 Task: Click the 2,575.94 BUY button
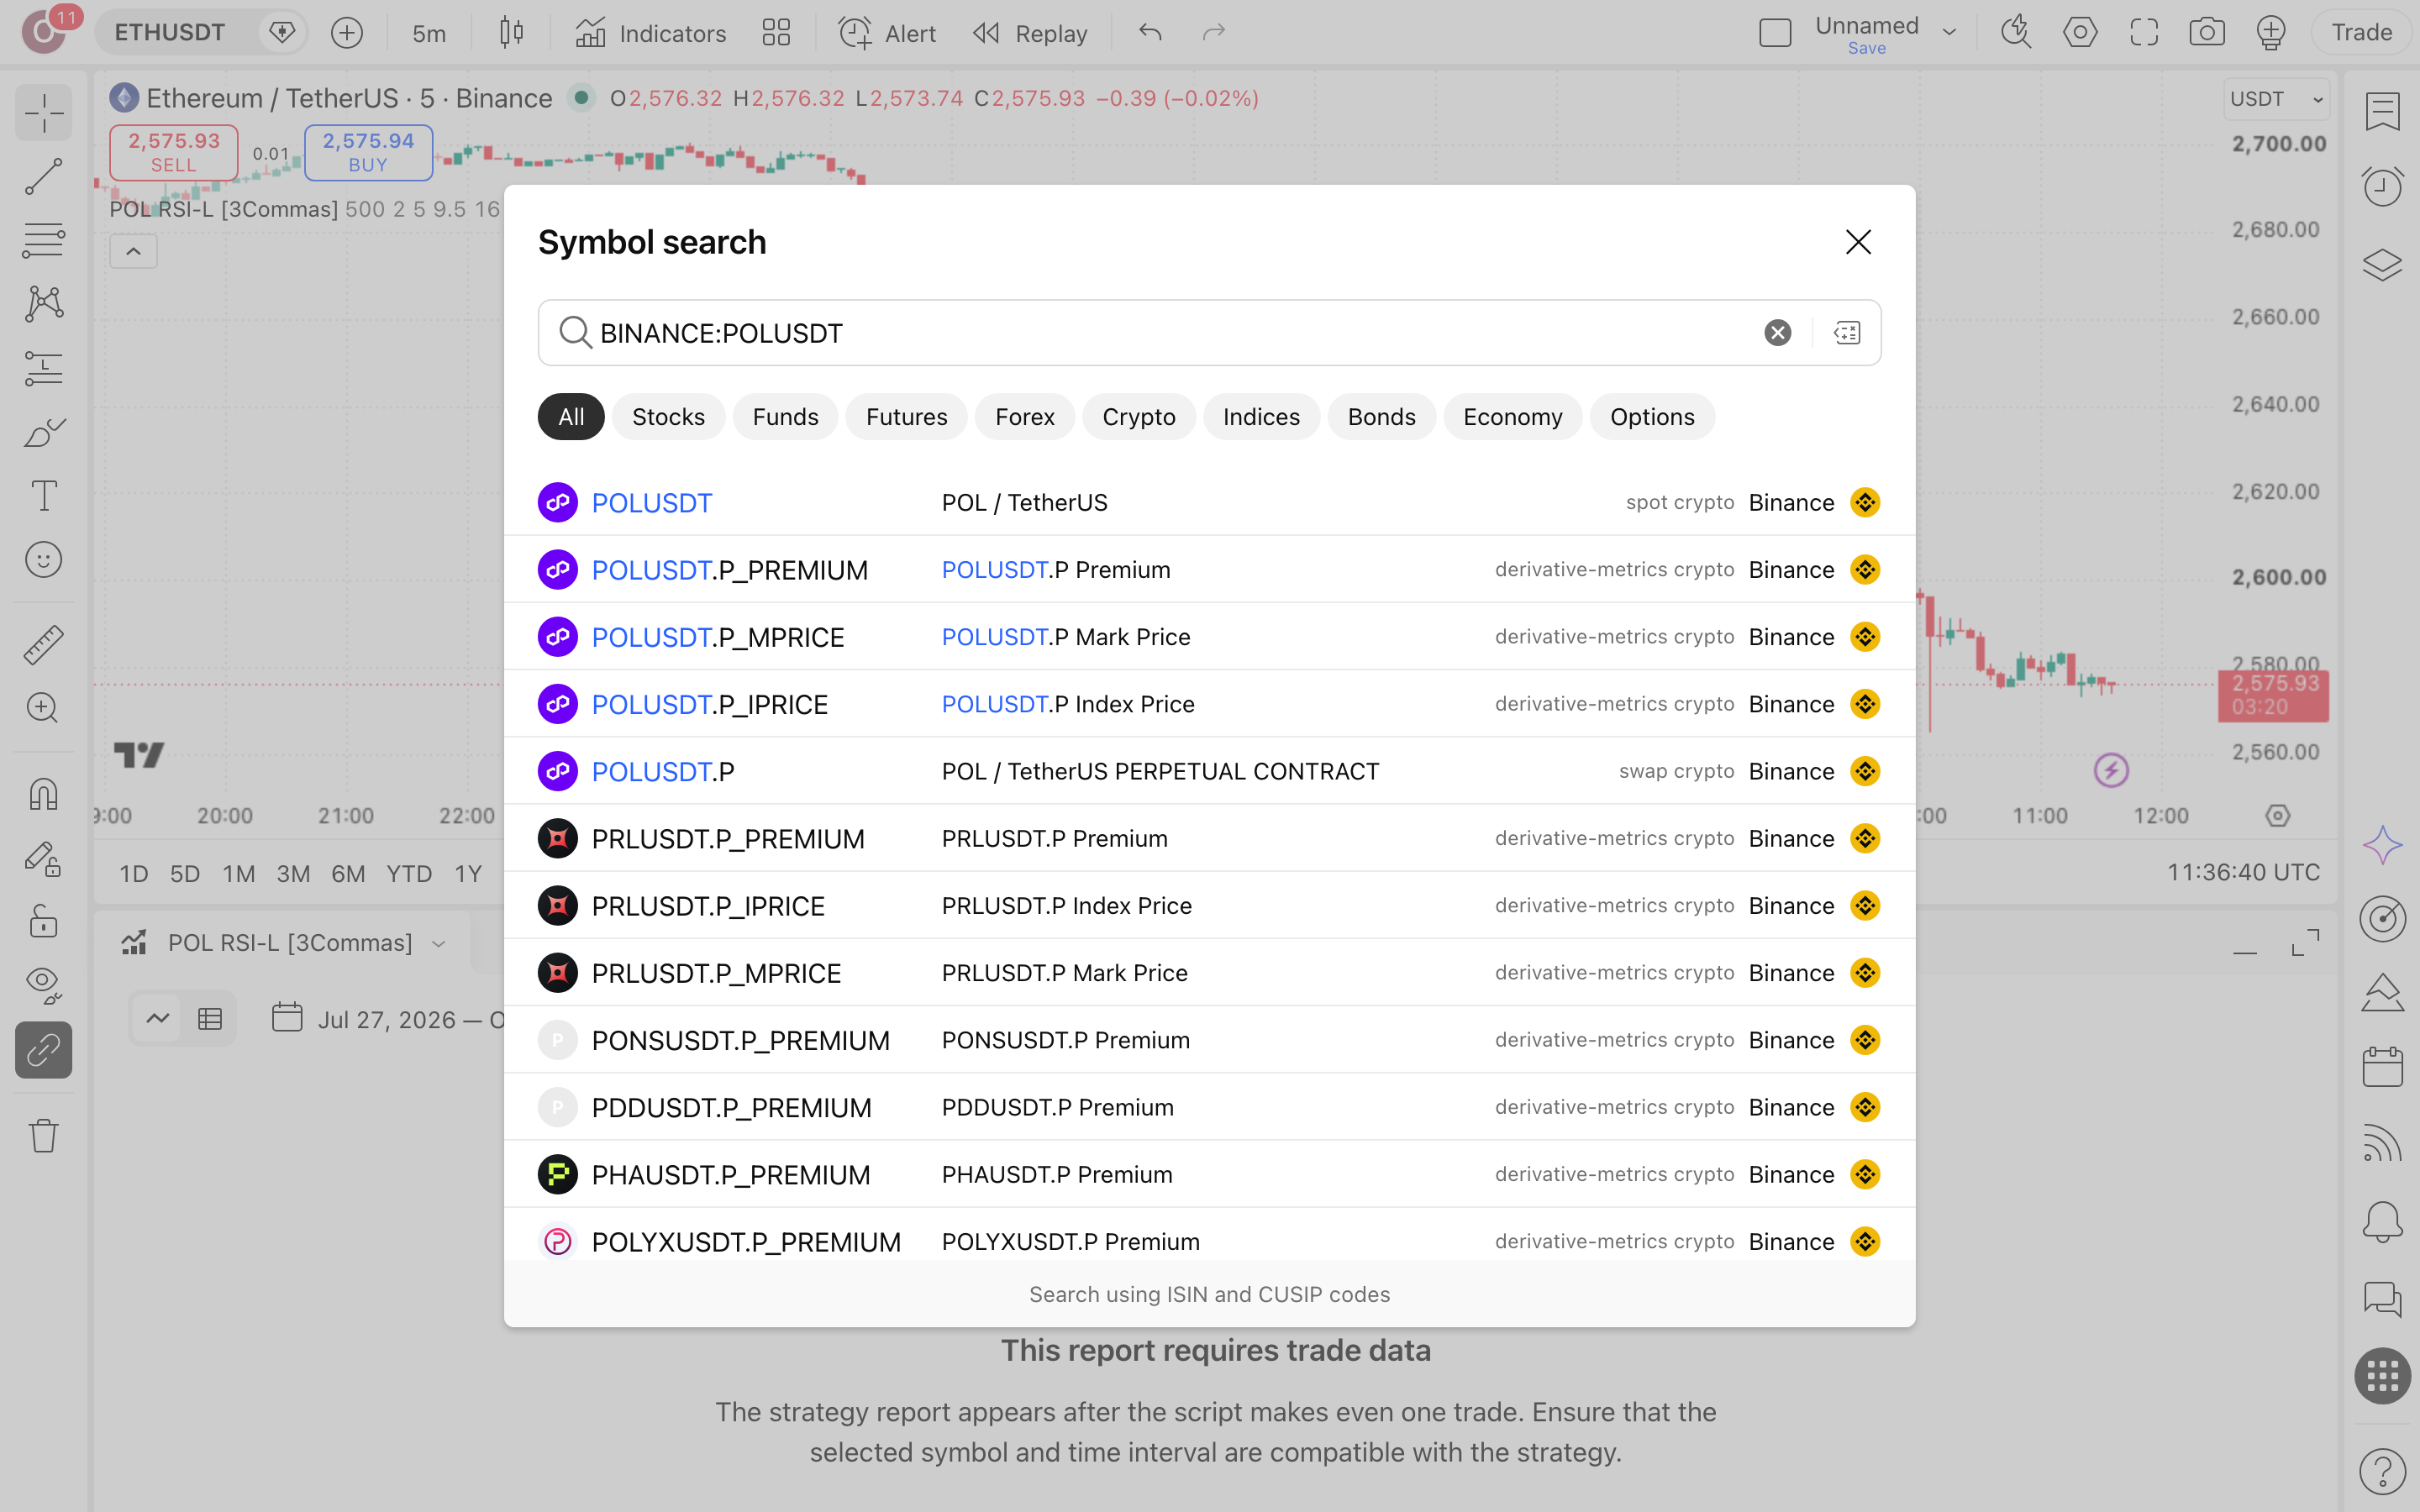(368, 152)
